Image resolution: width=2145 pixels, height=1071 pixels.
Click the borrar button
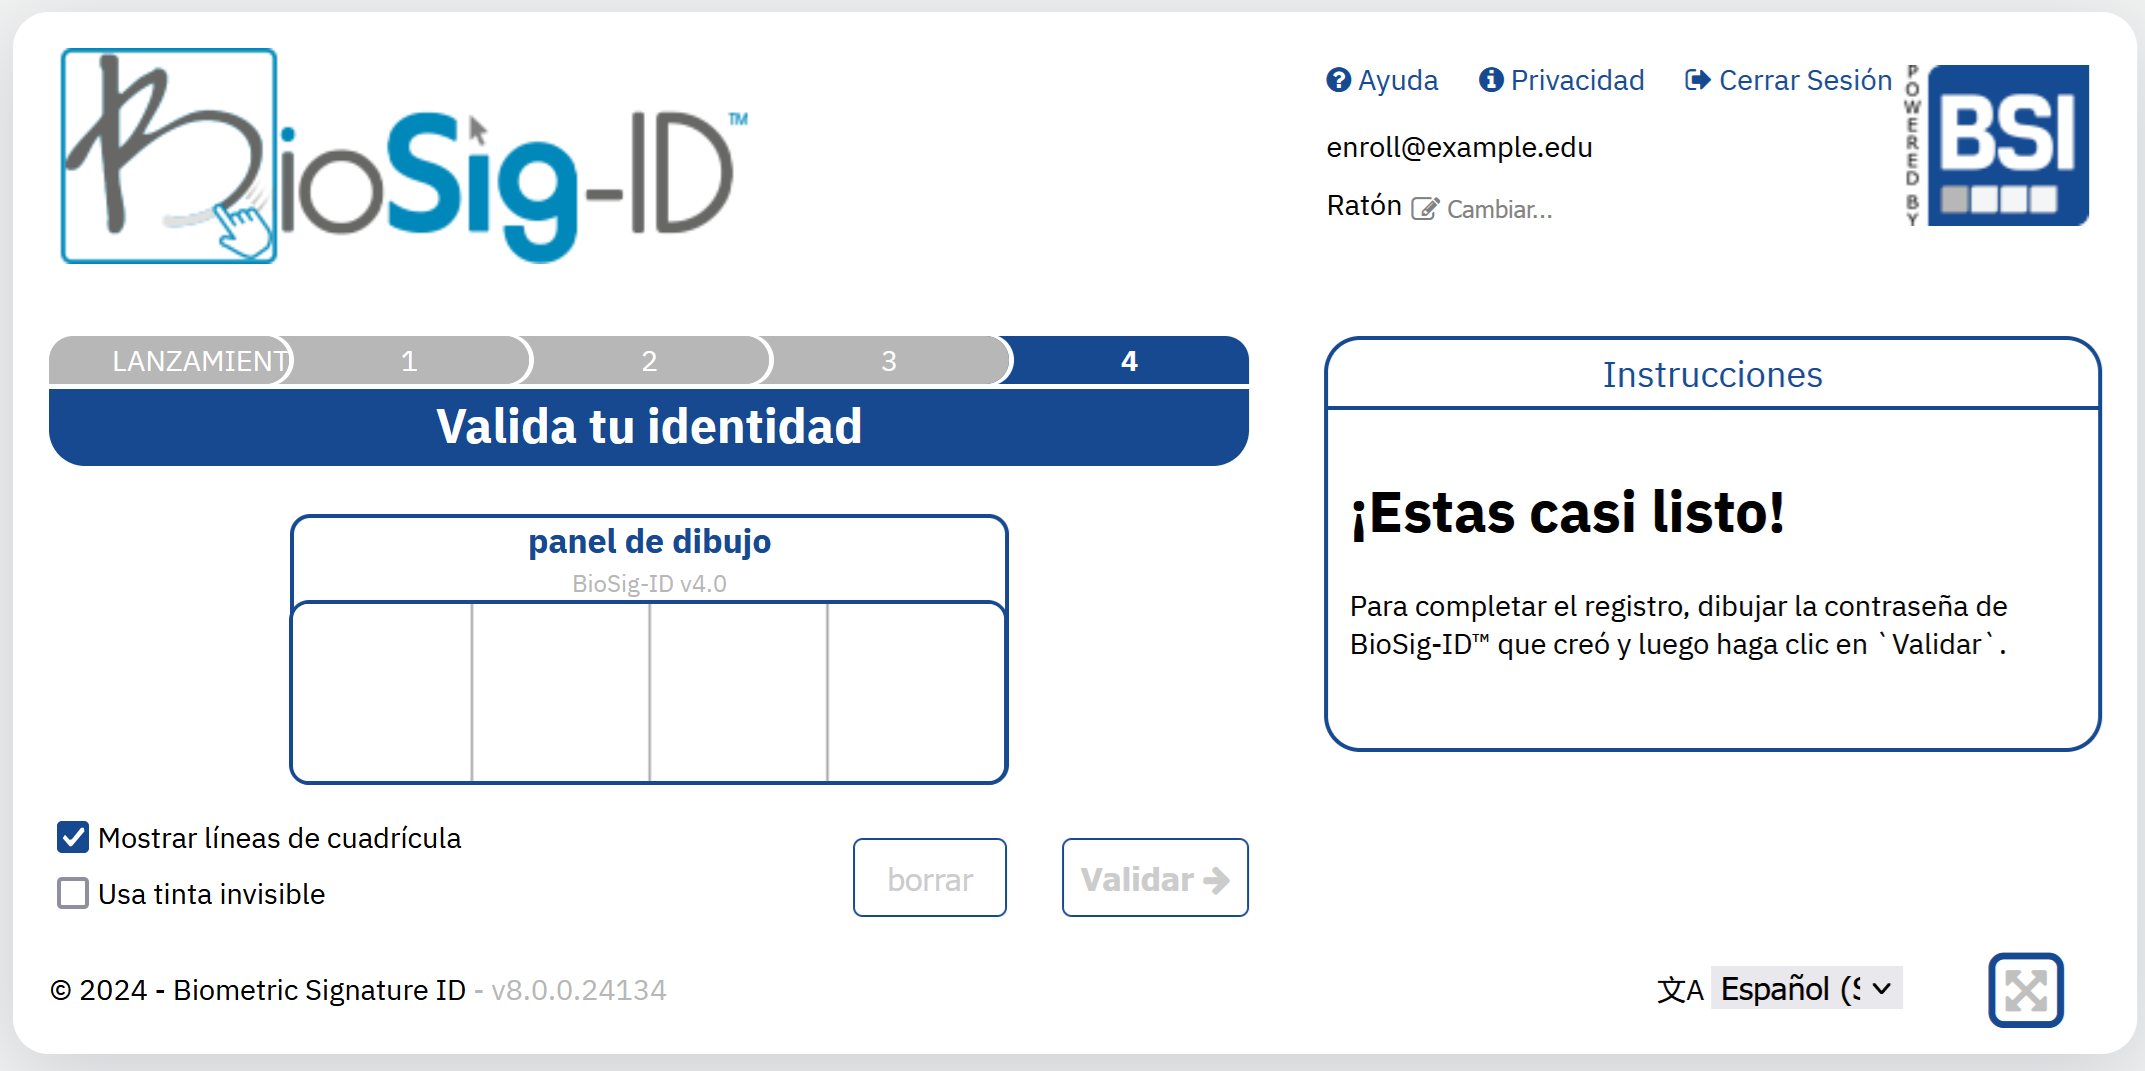(x=929, y=878)
